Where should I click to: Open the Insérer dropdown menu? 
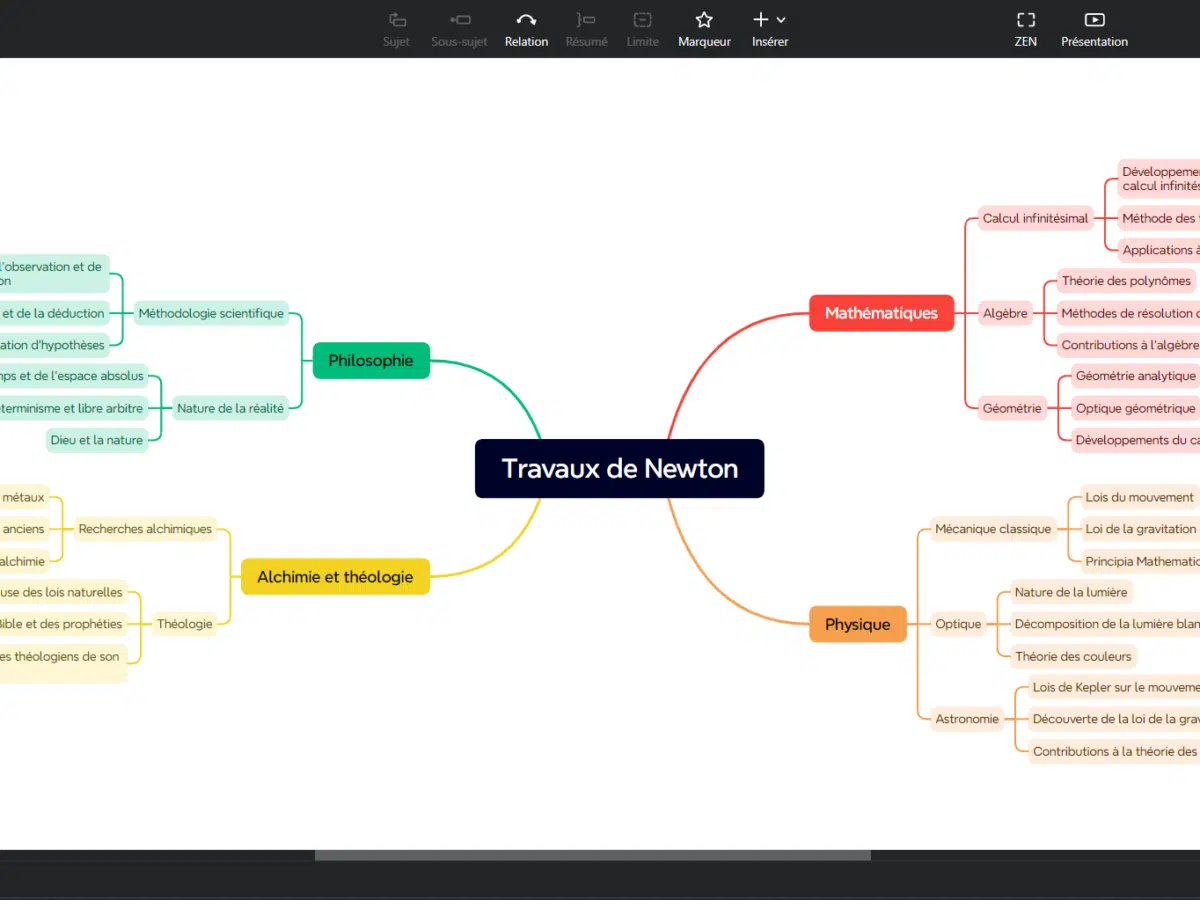[769, 20]
